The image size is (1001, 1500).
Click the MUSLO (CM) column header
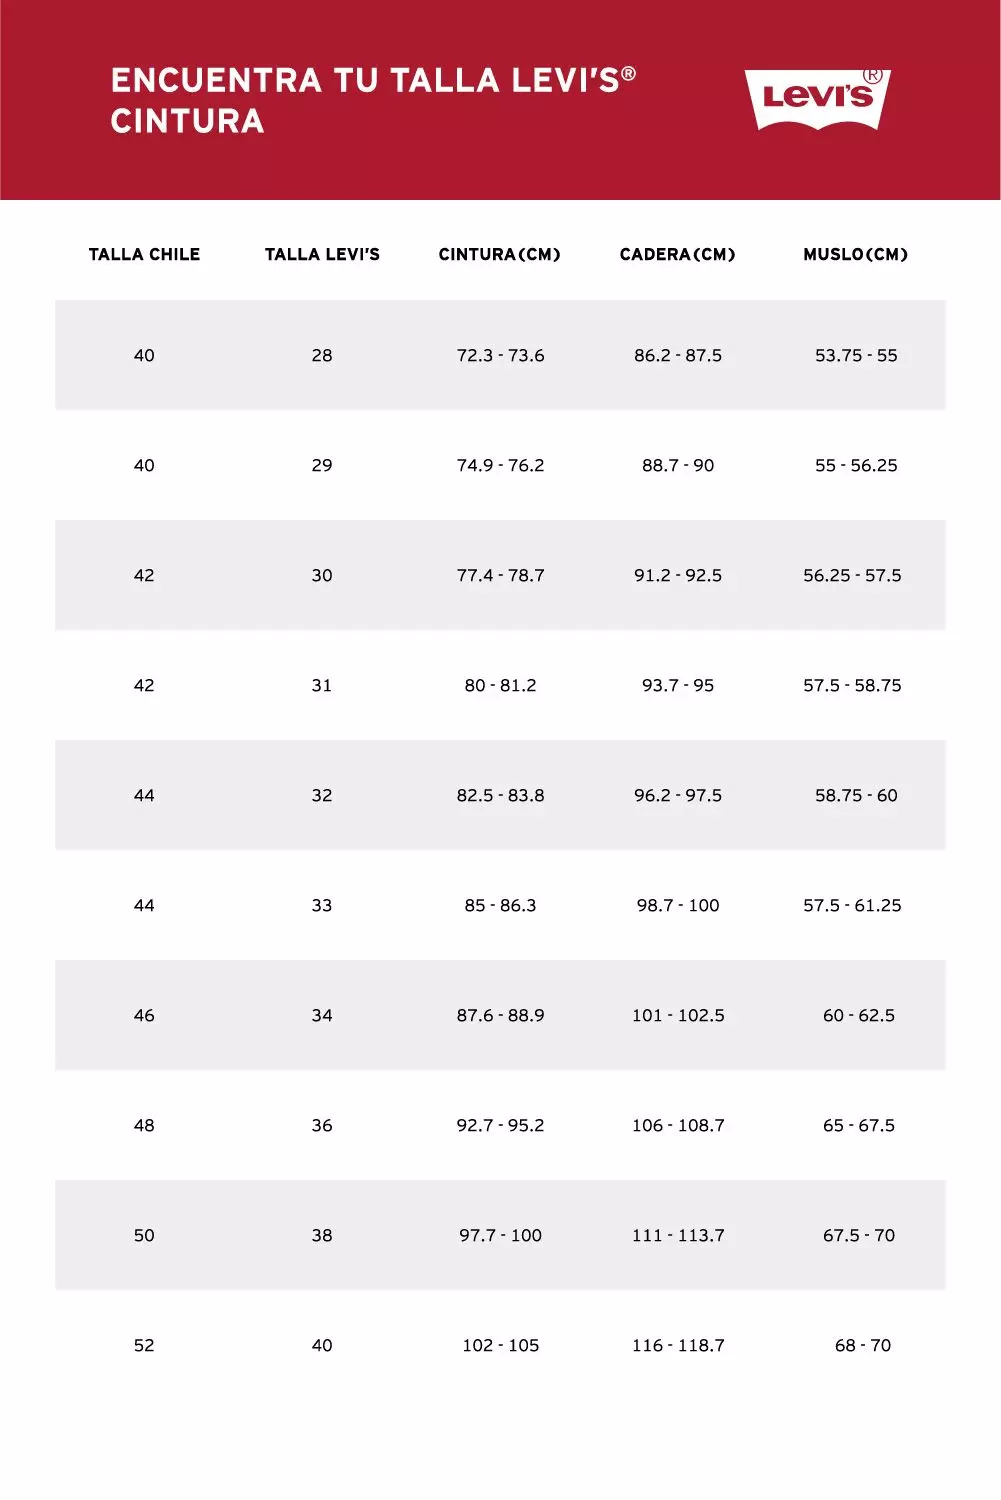856,255
